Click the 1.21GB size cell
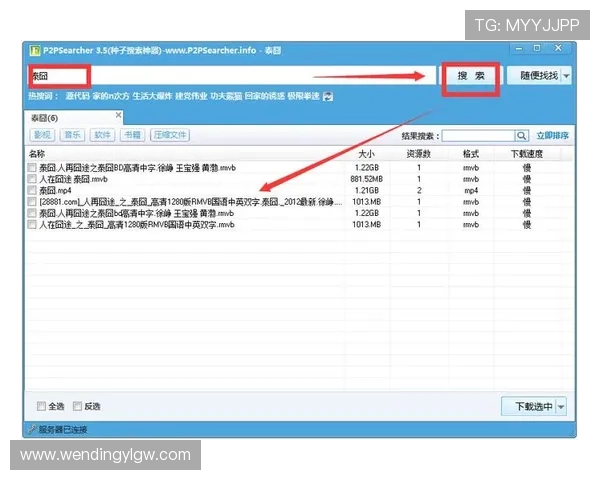 click(367, 191)
